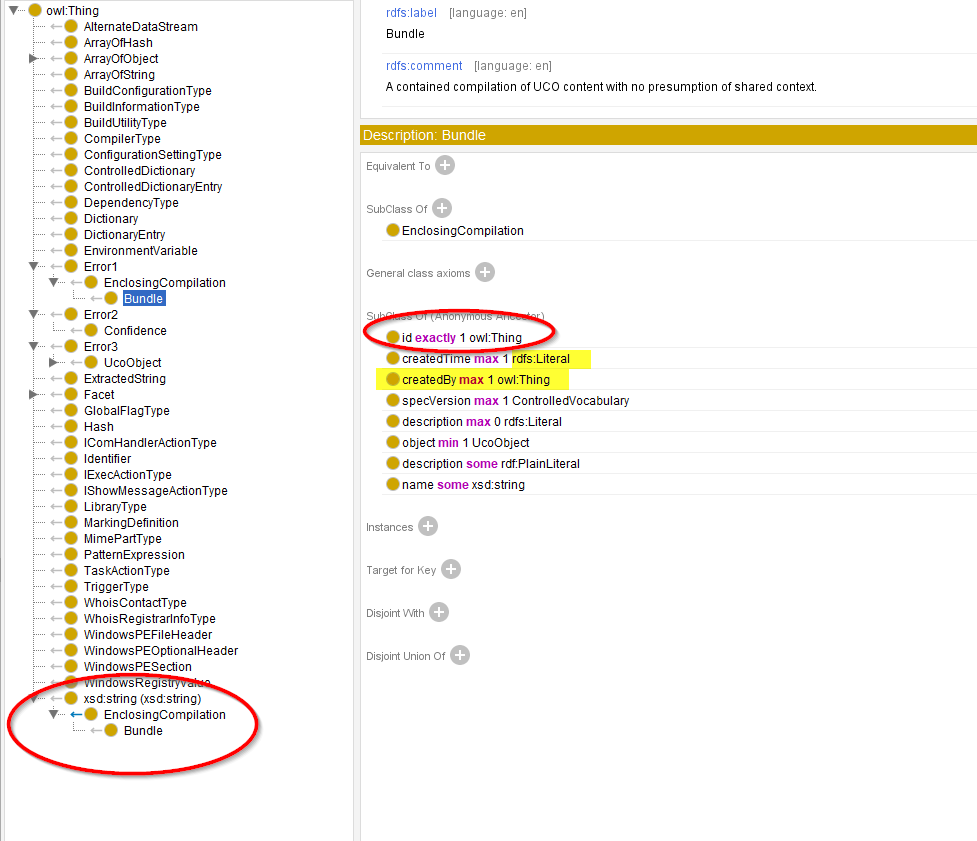Click the owl:Thing root class icon
The height and width of the screenshot is (841, 977).
pyautogui.click(x=34, y=11)
